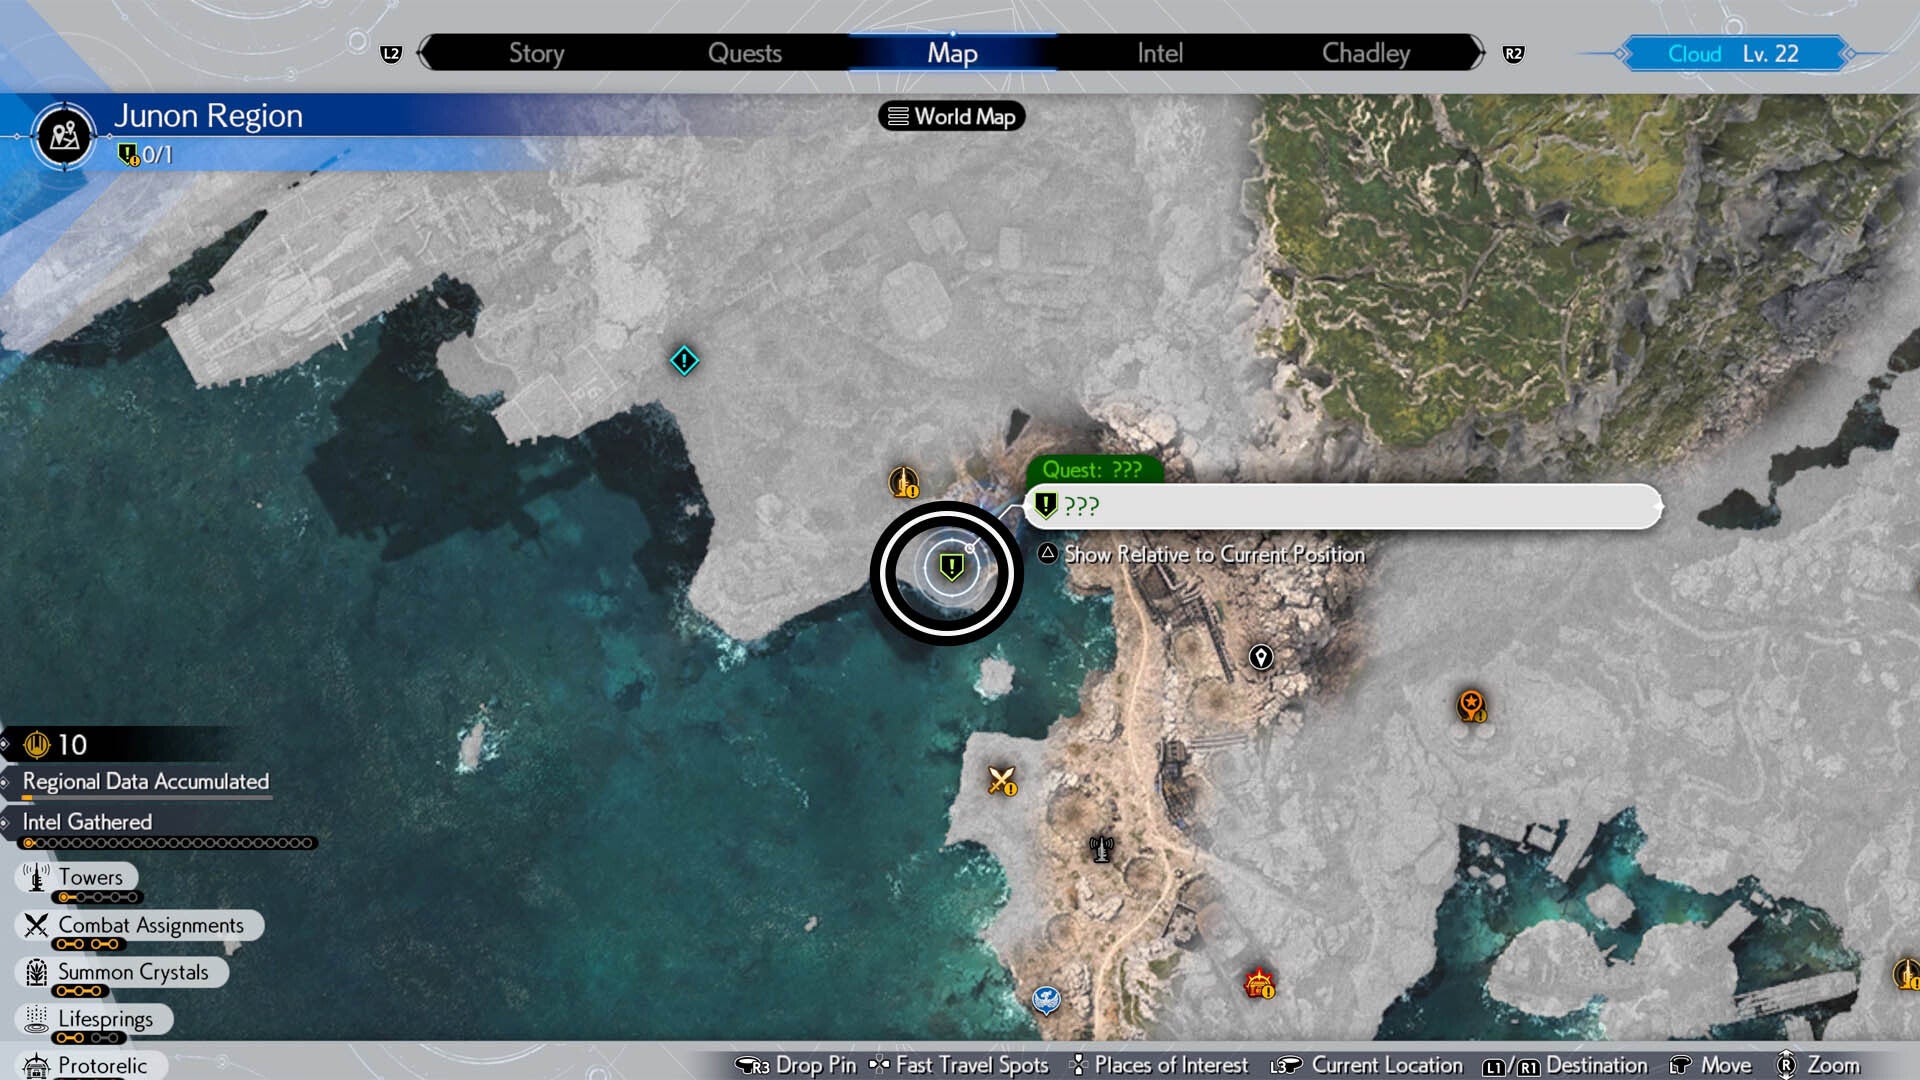Select the orange star medallion map marker
1920x1080 pixels.
[1471, 705]
